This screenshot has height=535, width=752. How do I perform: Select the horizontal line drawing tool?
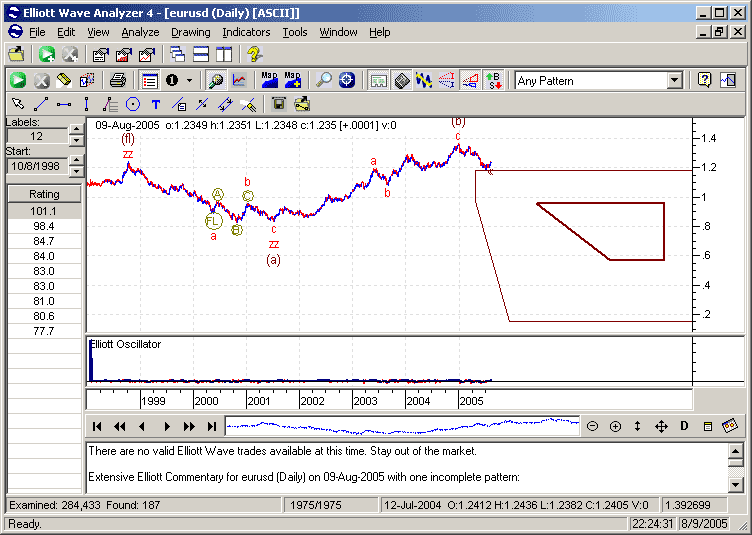(64, 104)
